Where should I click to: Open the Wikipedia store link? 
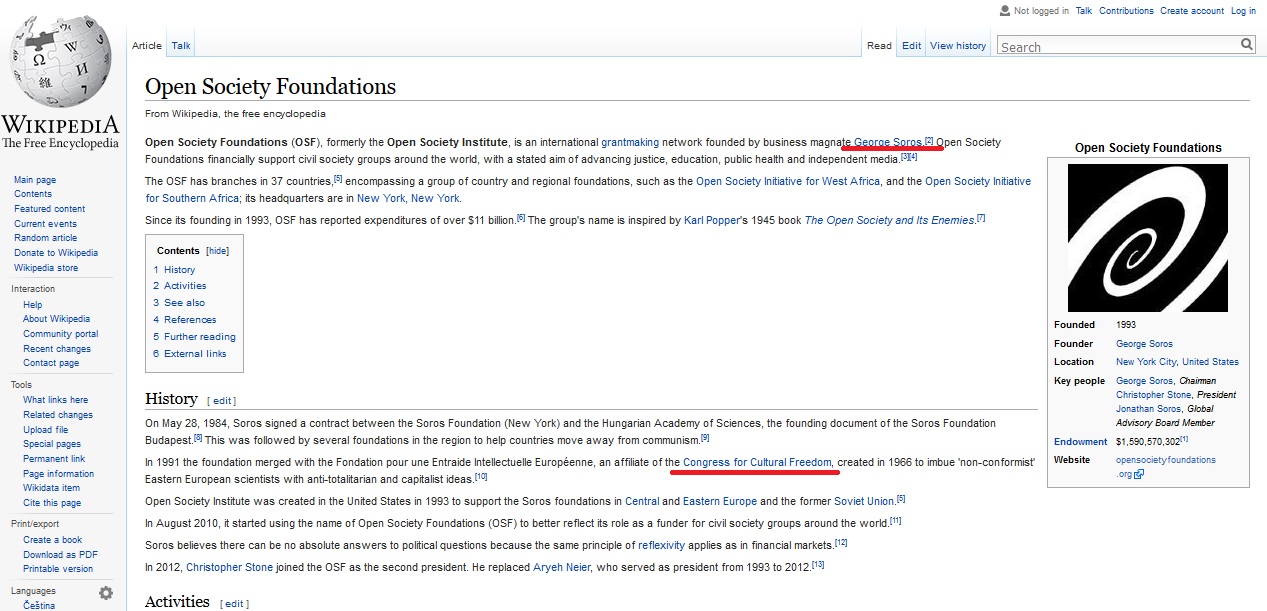coord(46,268)
